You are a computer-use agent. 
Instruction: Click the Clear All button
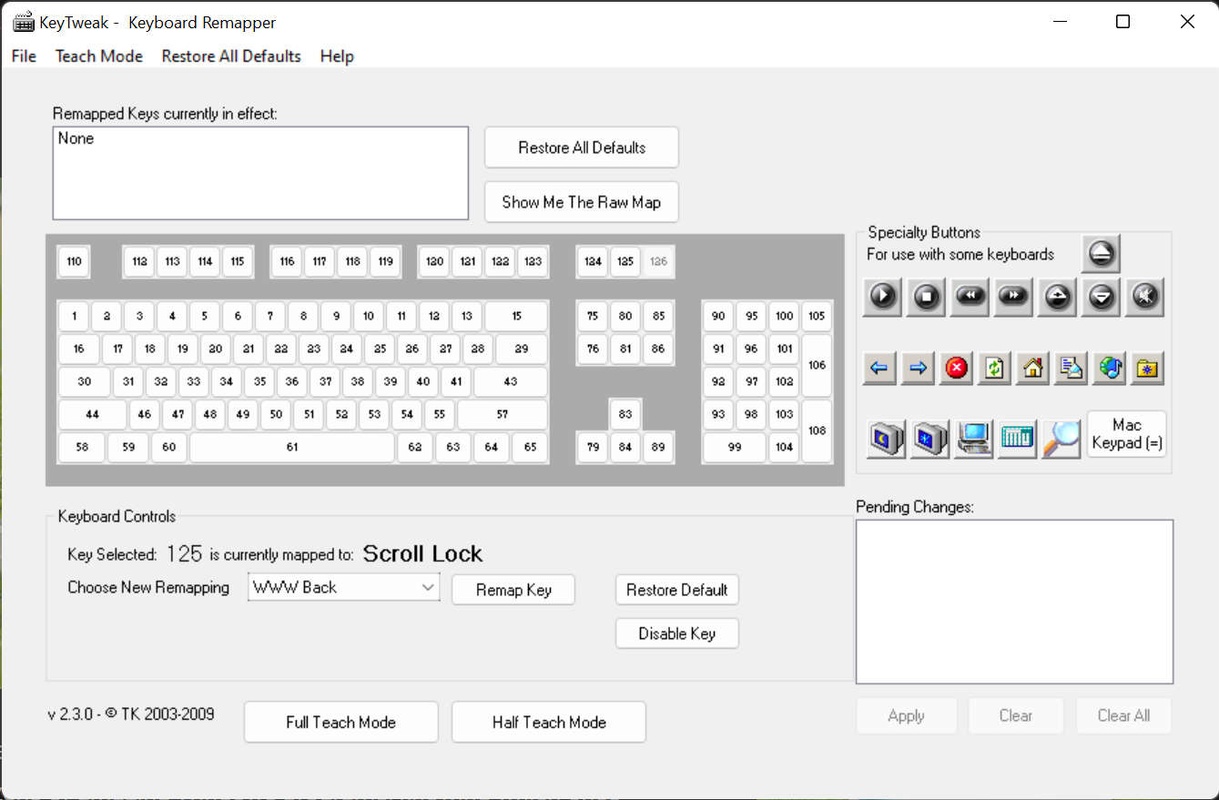1123,716
